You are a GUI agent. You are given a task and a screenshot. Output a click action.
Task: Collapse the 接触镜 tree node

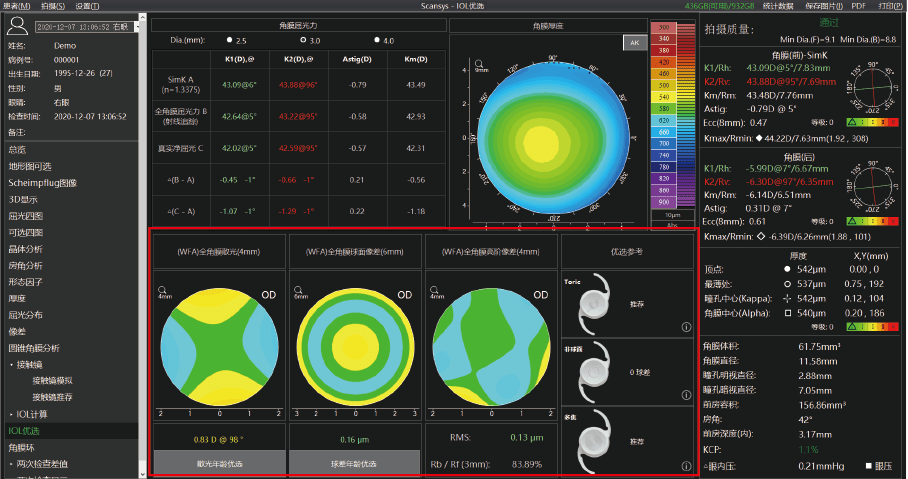pyautogui.click(x=12, y=365)
